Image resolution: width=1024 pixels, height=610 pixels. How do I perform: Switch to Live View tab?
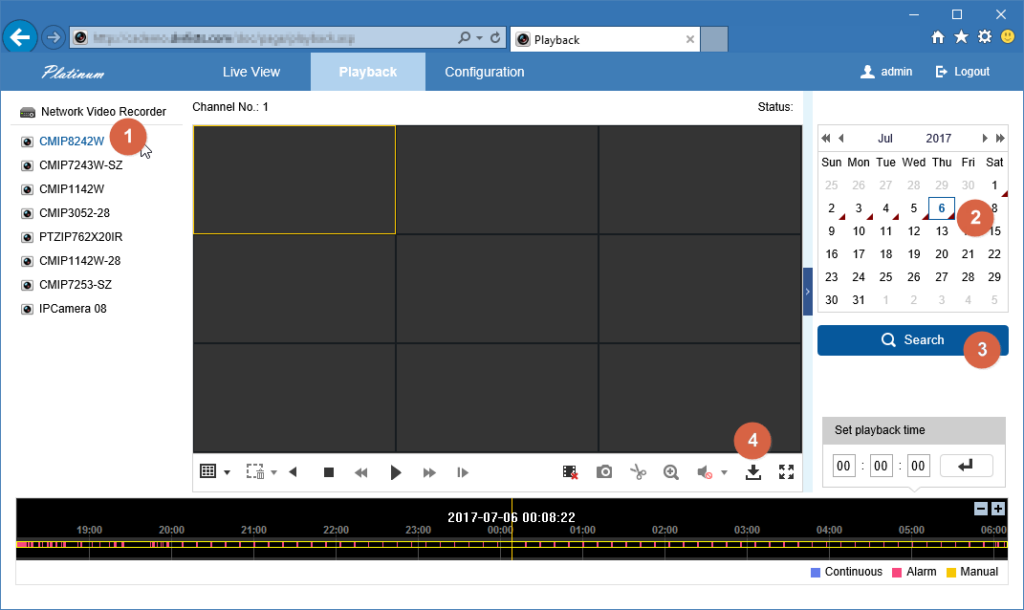[x=251, y=72]
